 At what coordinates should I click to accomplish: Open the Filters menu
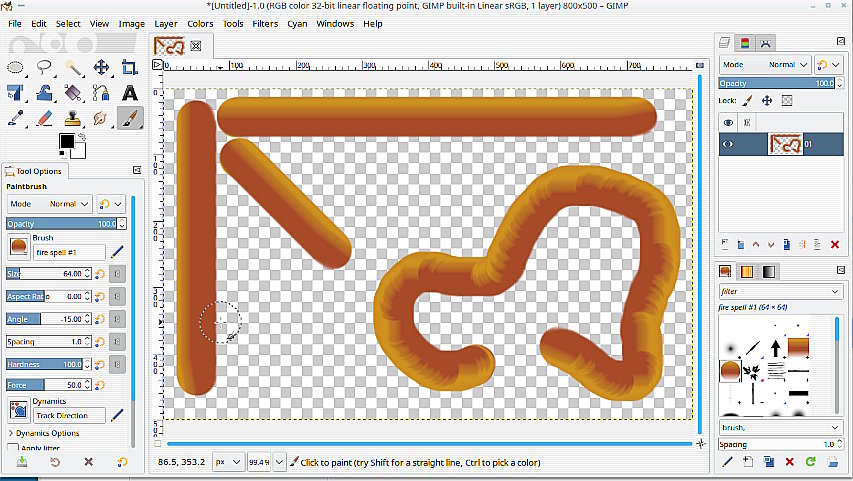265,24
